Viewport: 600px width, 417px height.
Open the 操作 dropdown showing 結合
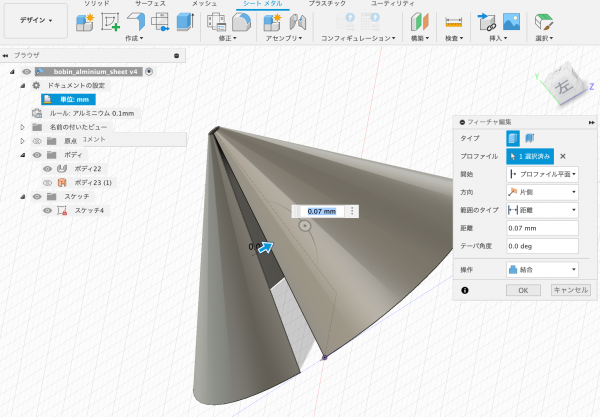(x=543, y=269)
